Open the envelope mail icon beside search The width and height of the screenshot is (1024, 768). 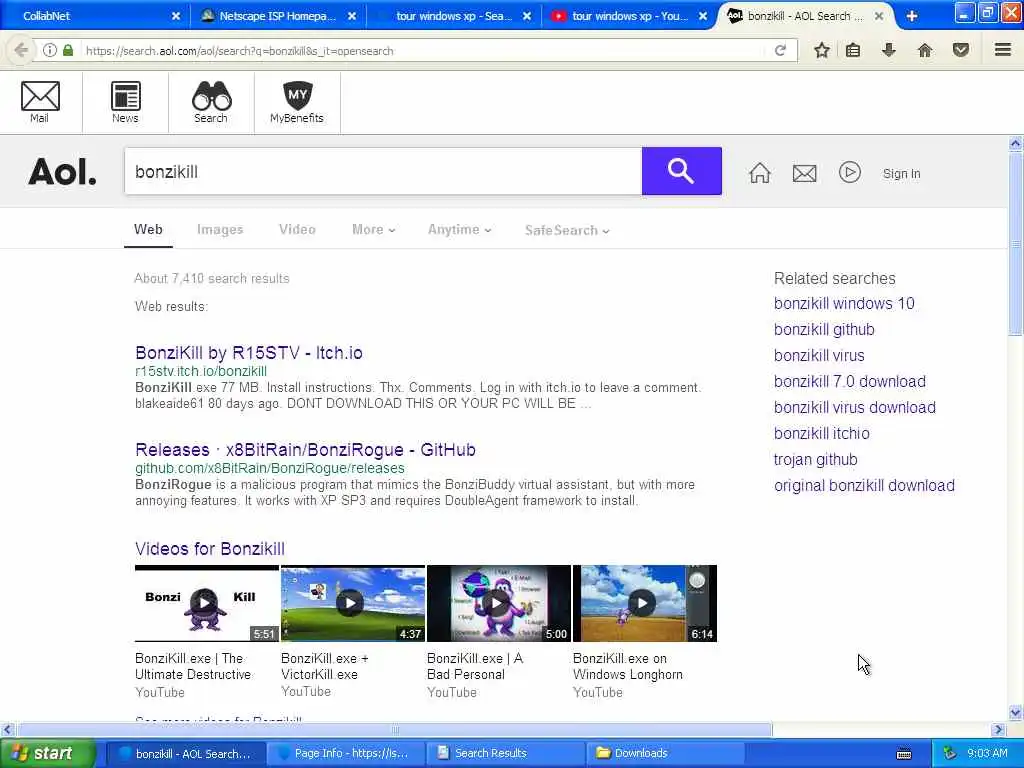tap(805, 174)
